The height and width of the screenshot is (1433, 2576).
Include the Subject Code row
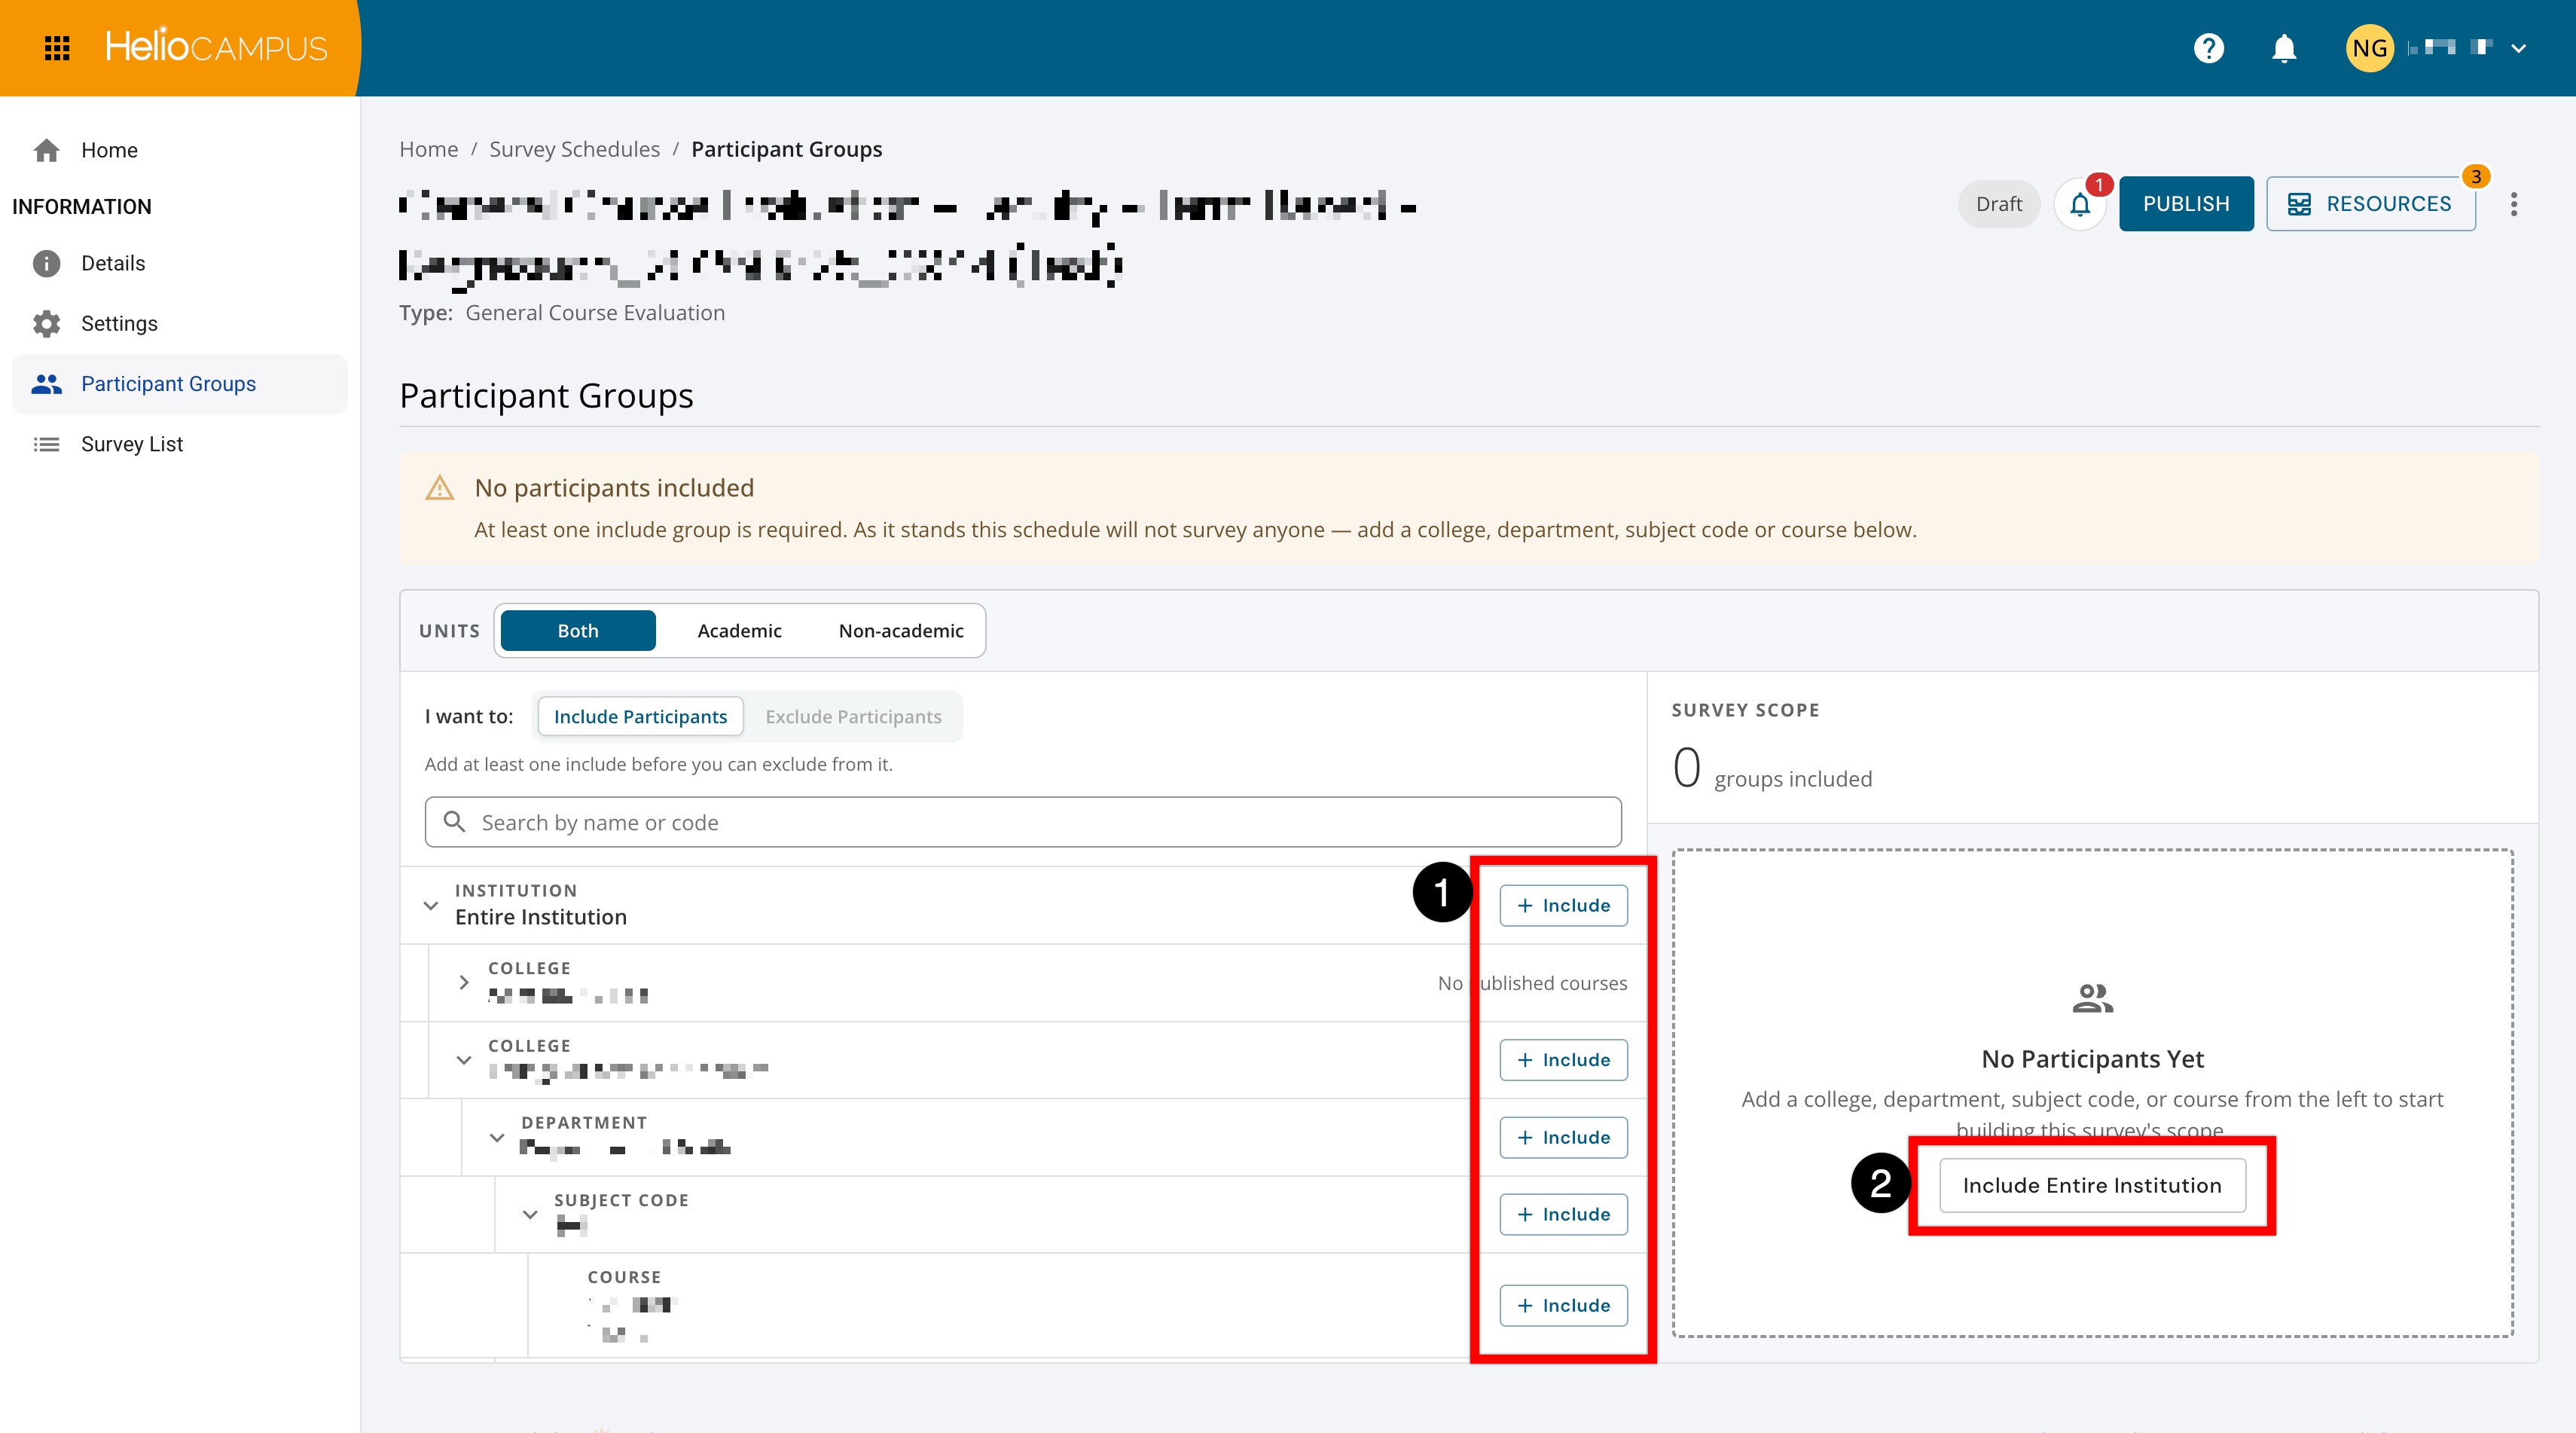click(1563, 1215)
